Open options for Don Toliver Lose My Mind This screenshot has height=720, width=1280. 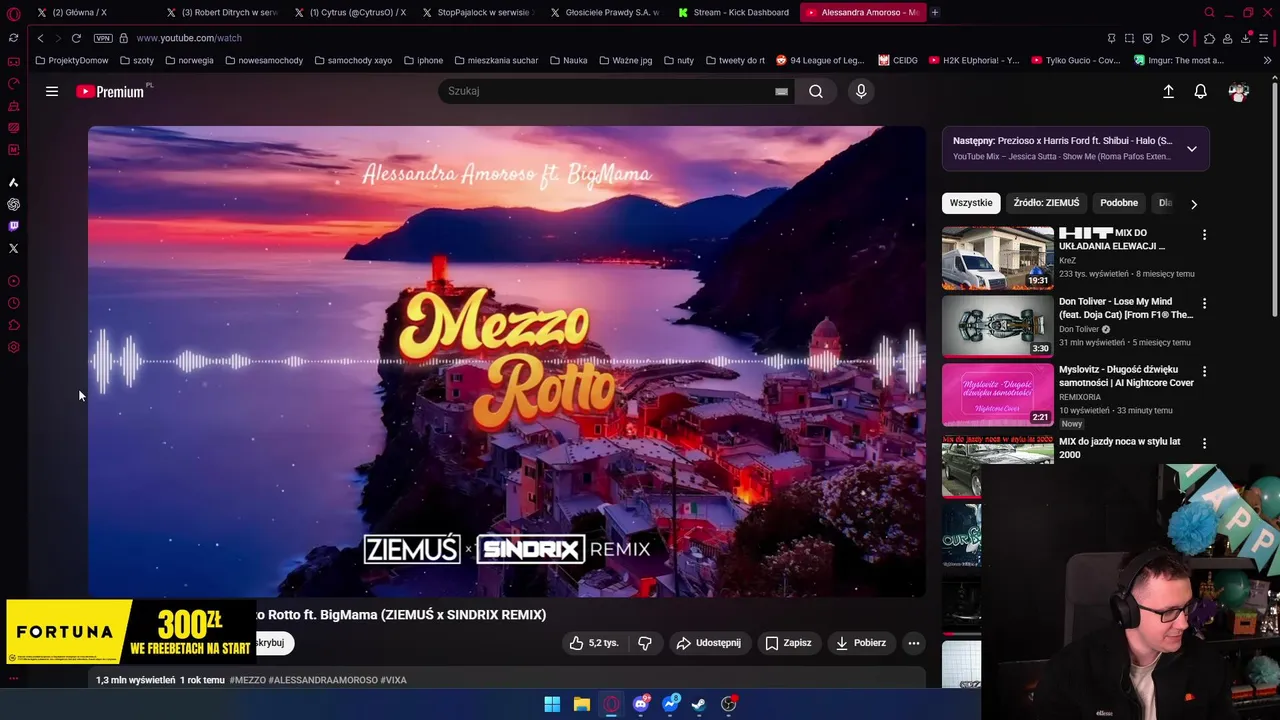click(1204, 303)
